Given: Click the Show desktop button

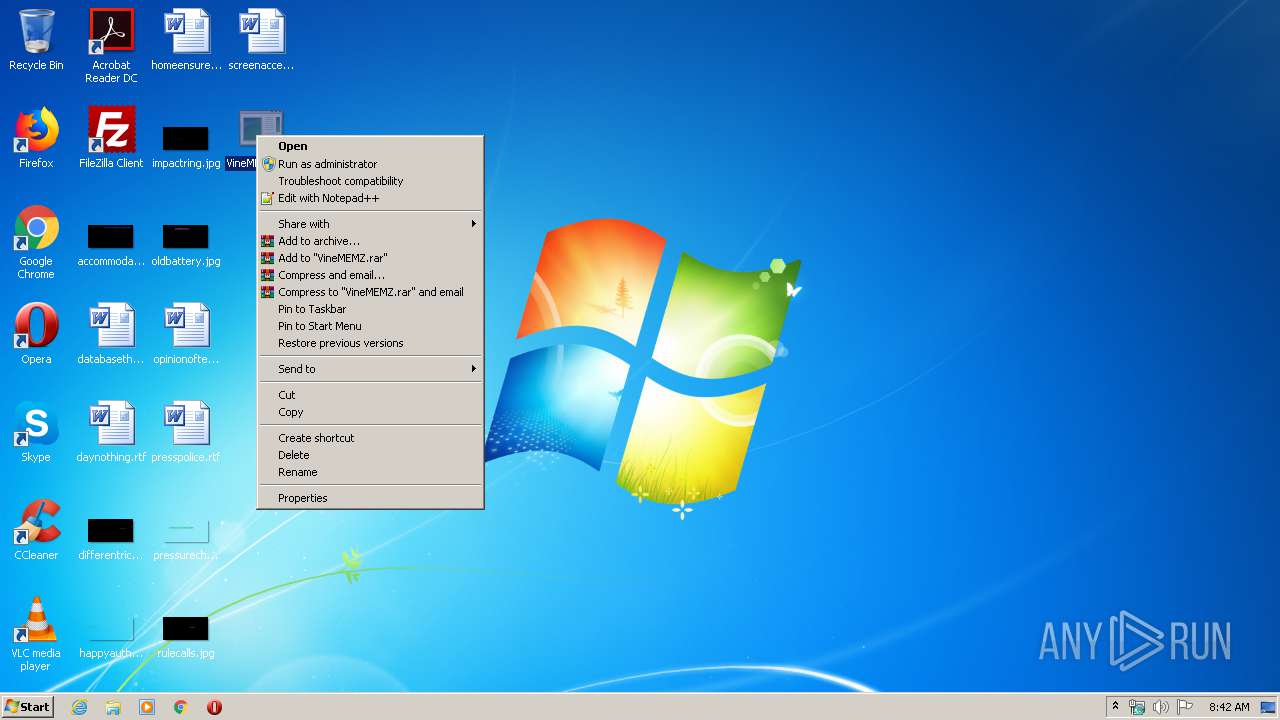Looking at the screenshot, I should tap(1268, 707).
